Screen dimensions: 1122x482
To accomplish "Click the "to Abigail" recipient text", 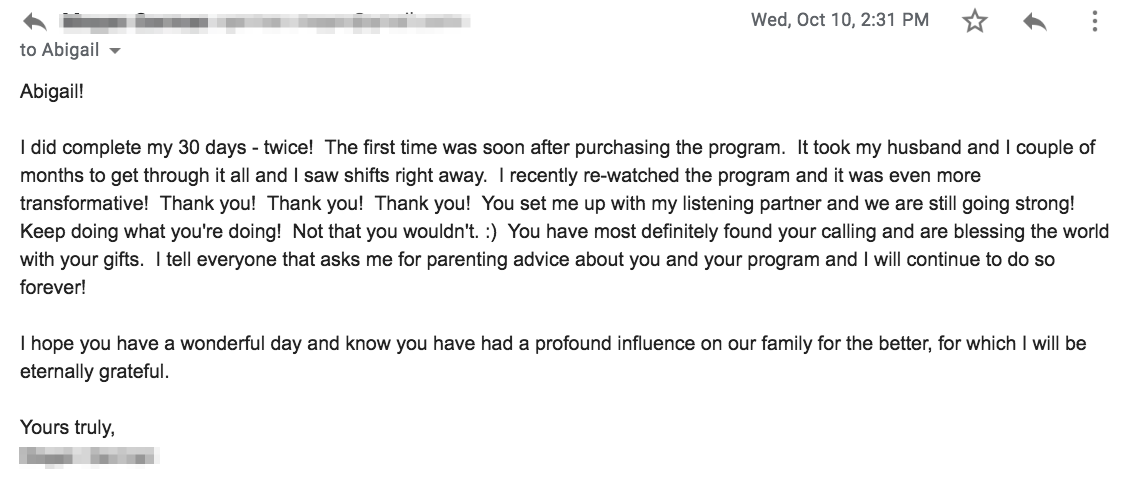I will coord(59,51).
